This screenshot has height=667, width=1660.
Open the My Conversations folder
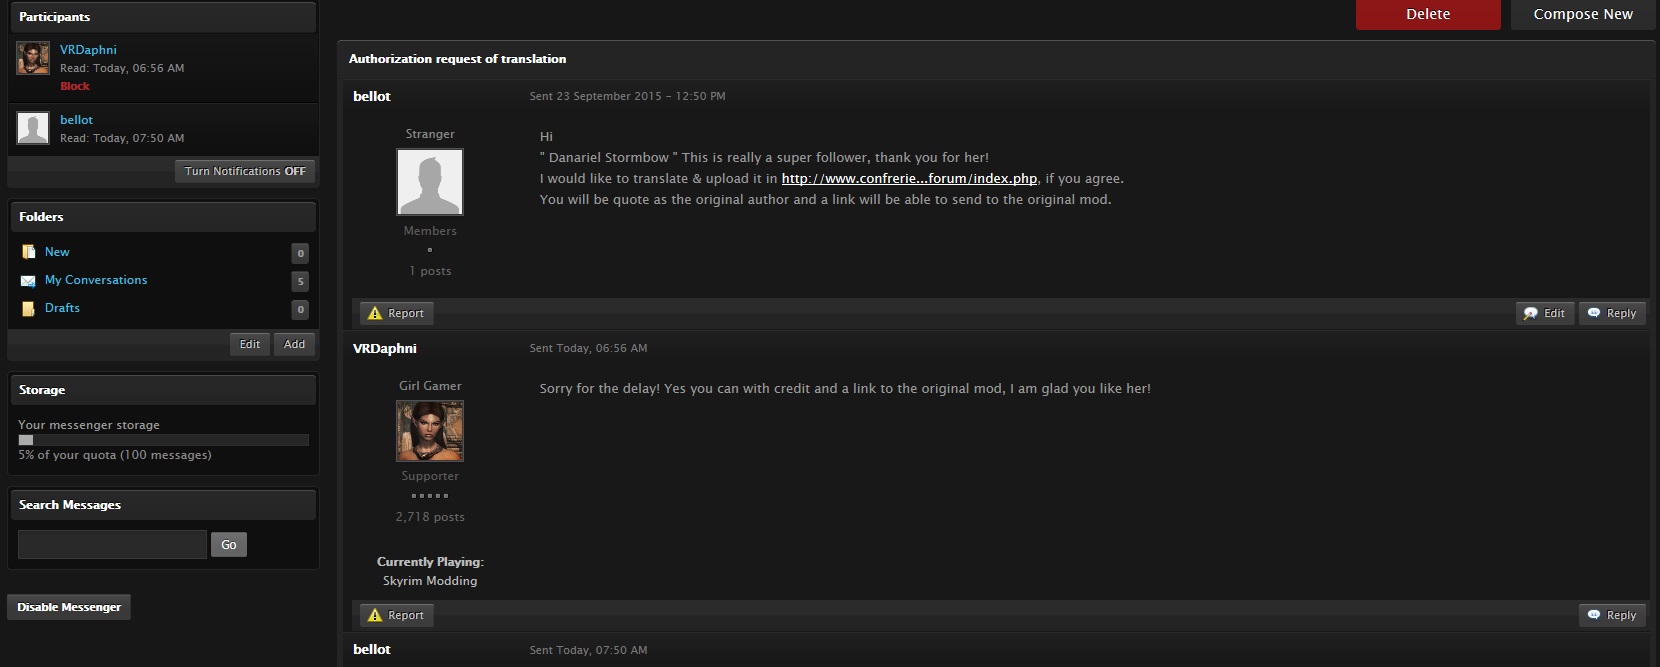[96, 280]
